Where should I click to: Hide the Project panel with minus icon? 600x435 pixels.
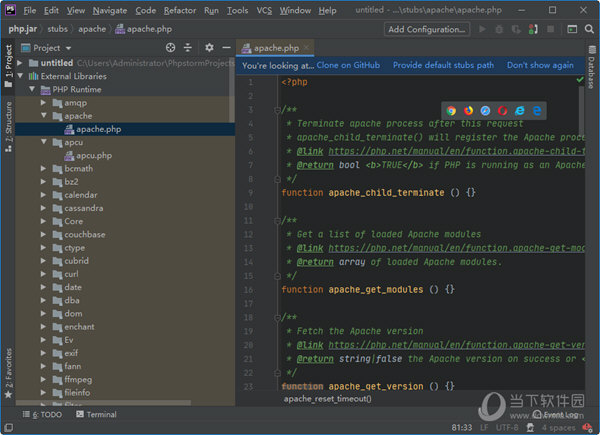(x=227, y=47)
